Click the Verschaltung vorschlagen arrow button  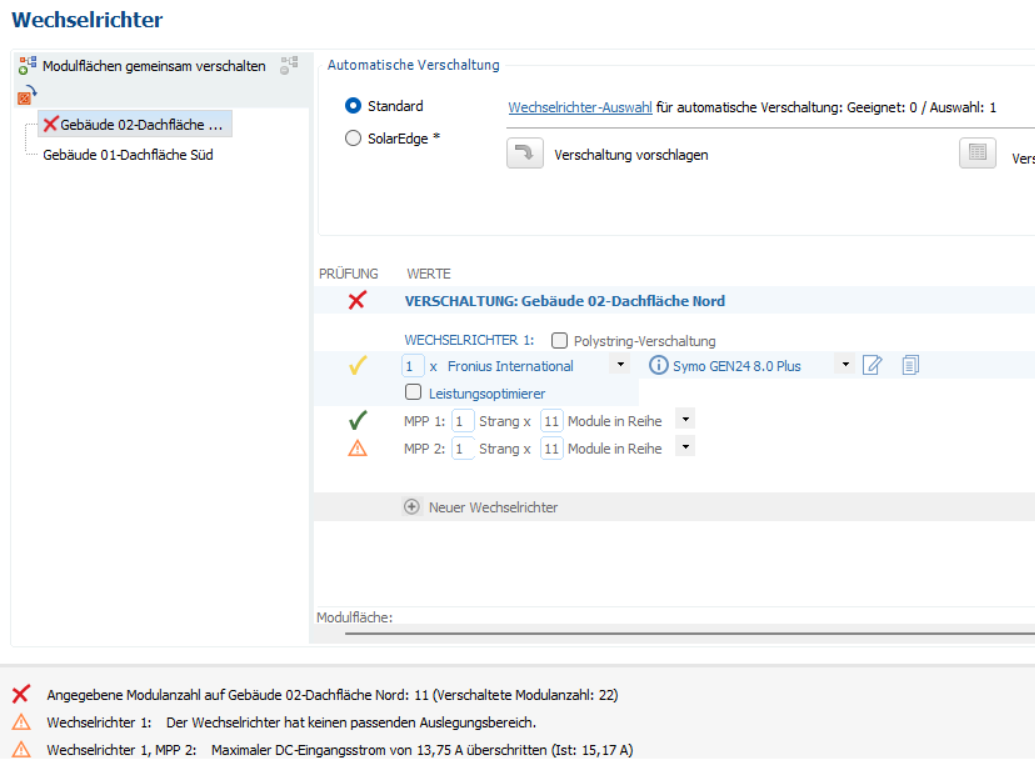click(525, 153)
